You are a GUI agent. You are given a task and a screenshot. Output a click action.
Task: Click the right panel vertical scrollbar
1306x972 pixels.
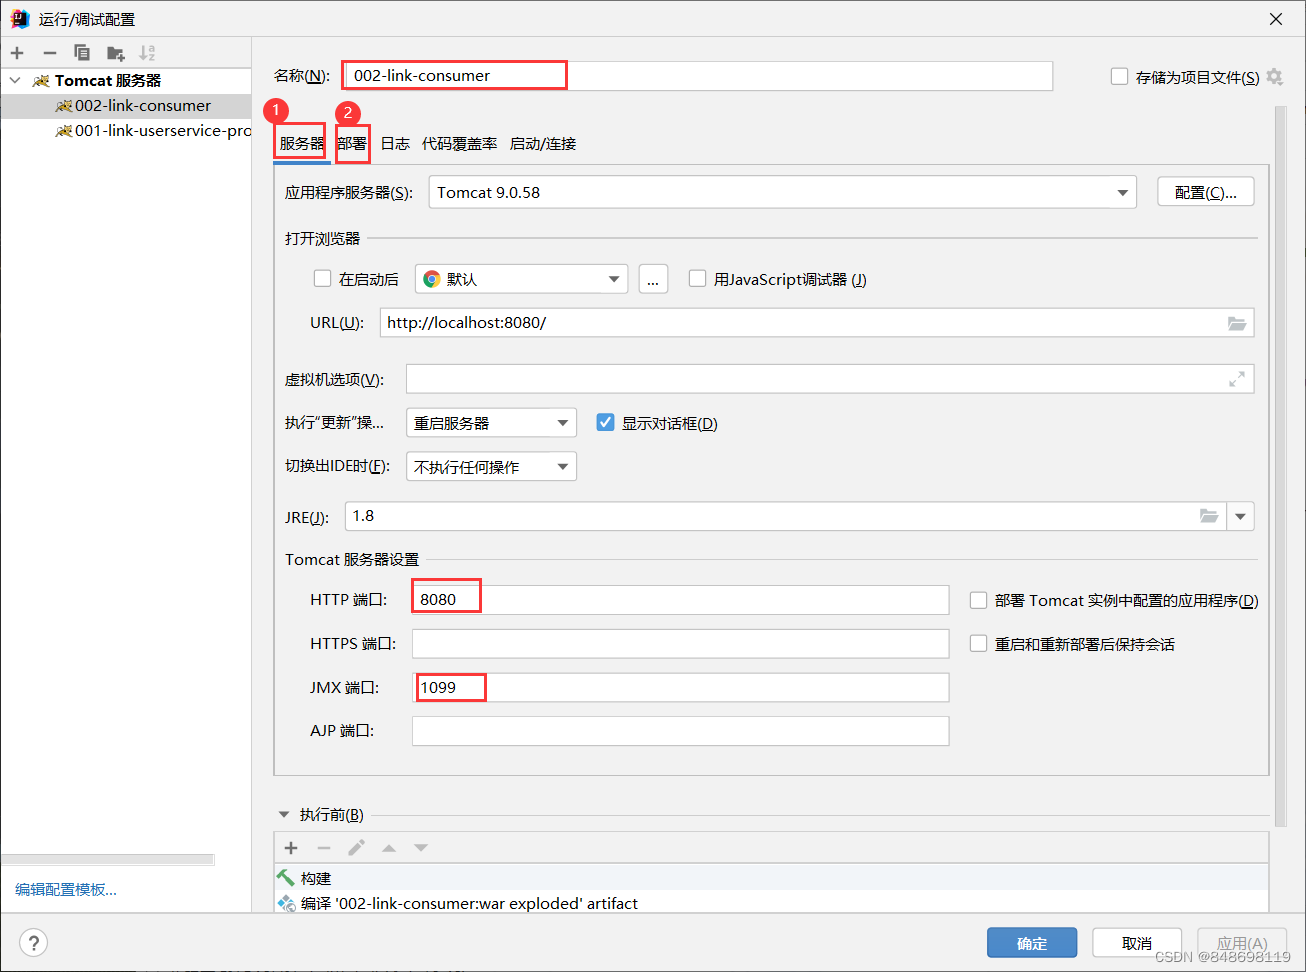coord(1281,465)
